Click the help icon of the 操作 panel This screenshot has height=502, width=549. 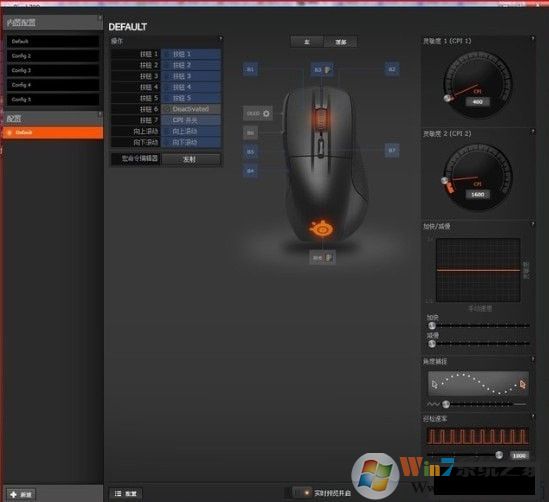[x=220, y=38]
